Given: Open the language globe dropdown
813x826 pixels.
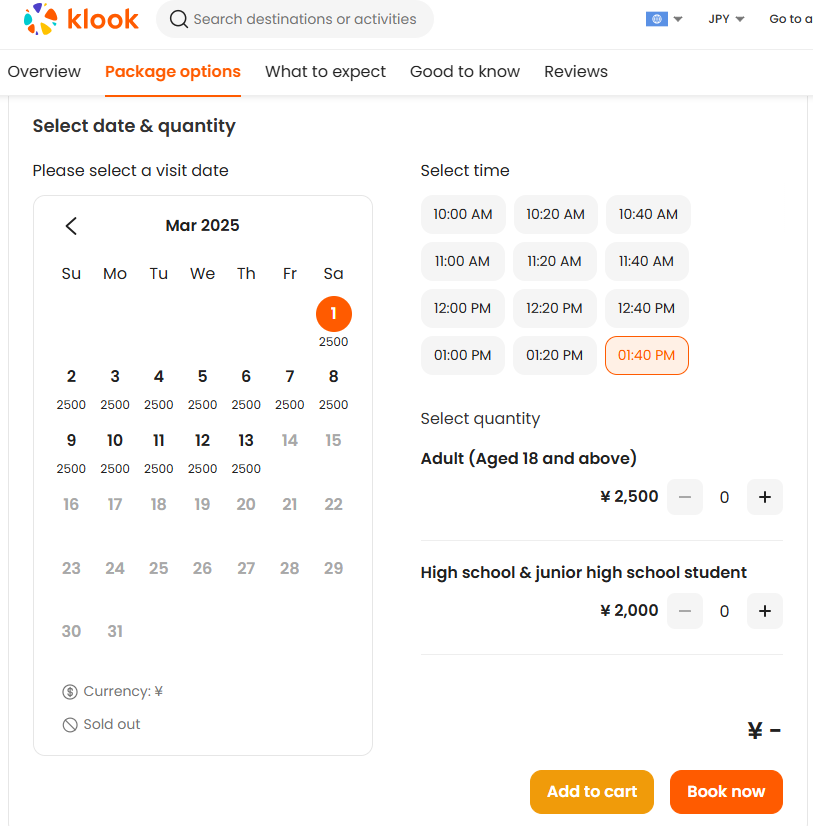Looking at the screenshot, I should (664, 19).
